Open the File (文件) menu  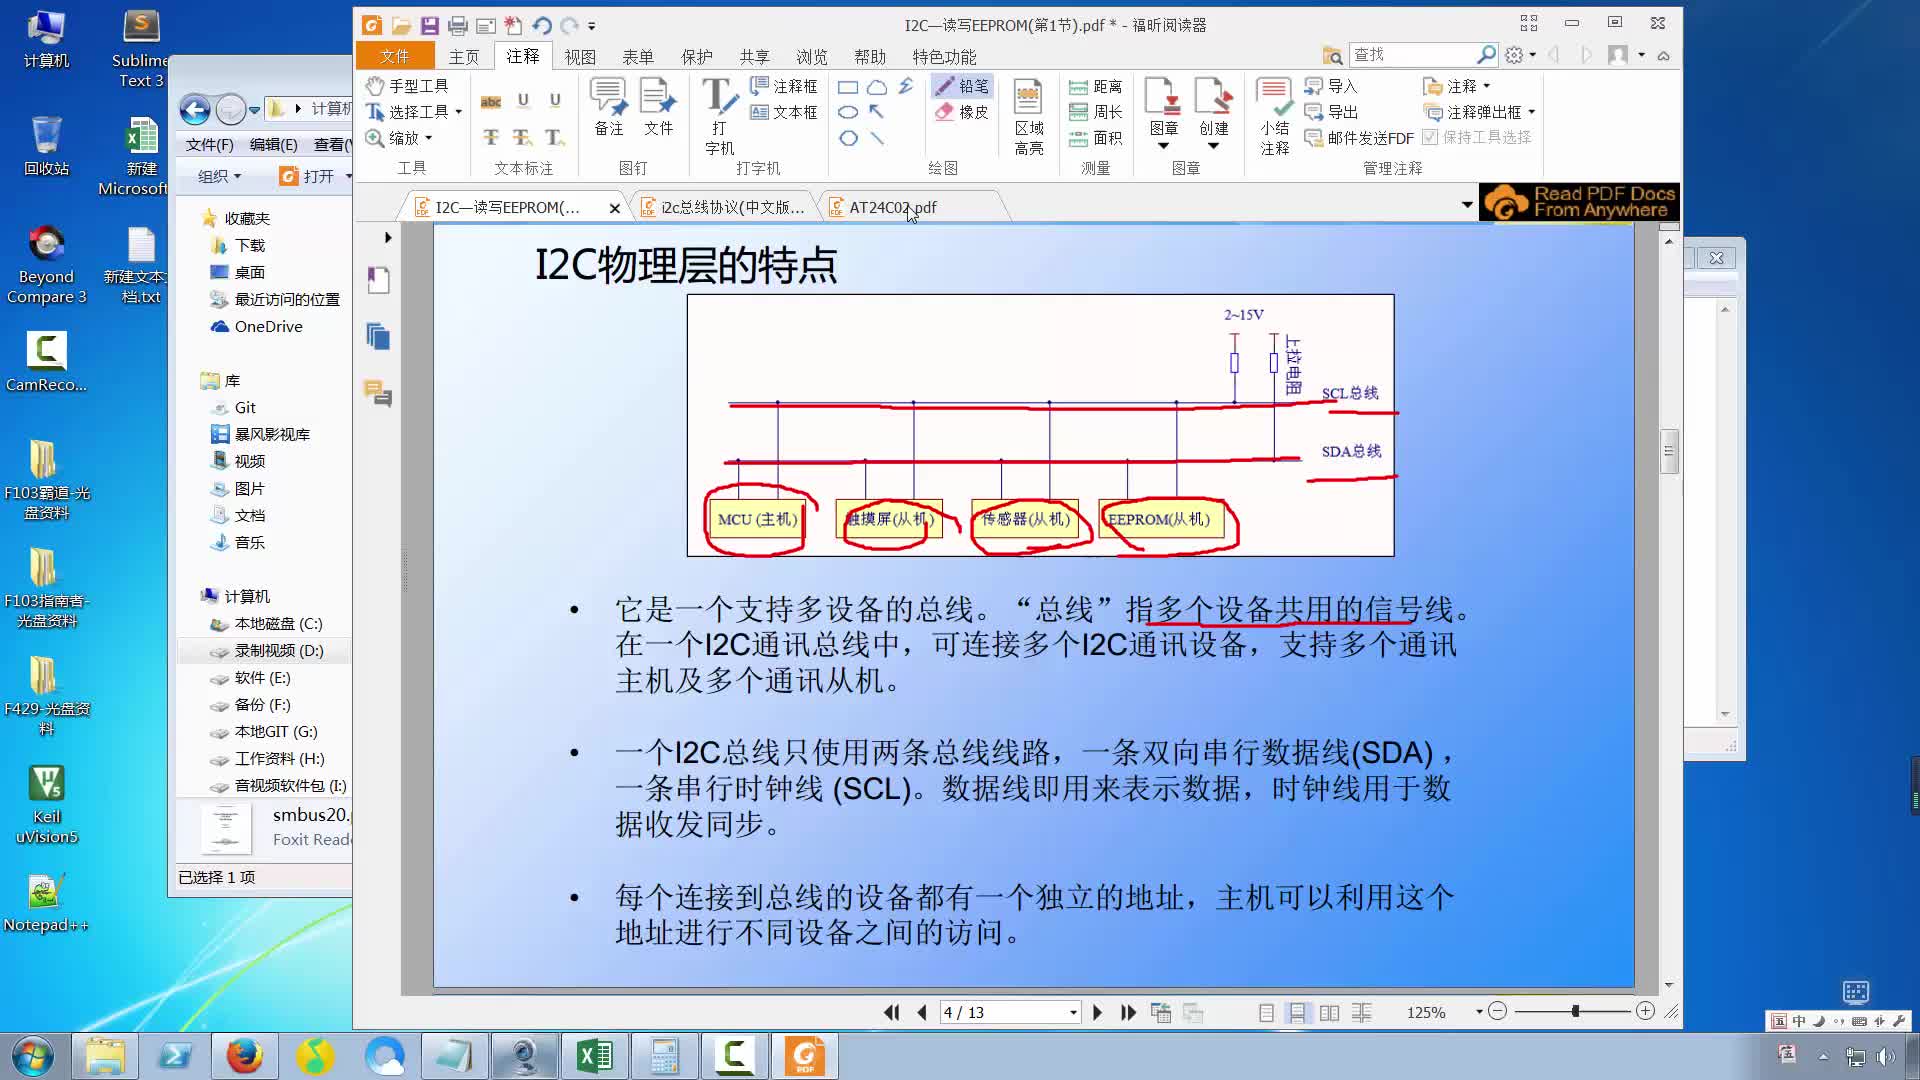(395, 56)
